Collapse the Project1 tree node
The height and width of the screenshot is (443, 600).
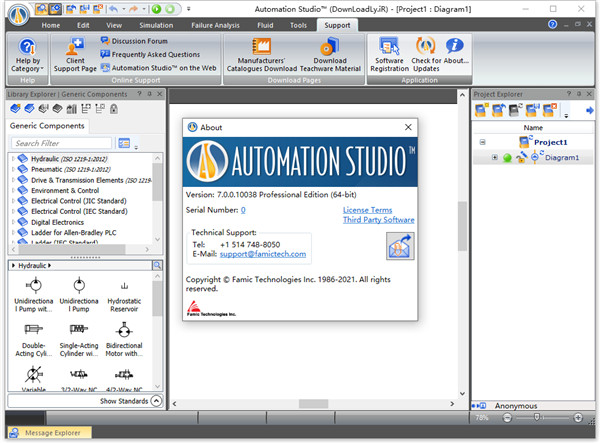(482, 142)
